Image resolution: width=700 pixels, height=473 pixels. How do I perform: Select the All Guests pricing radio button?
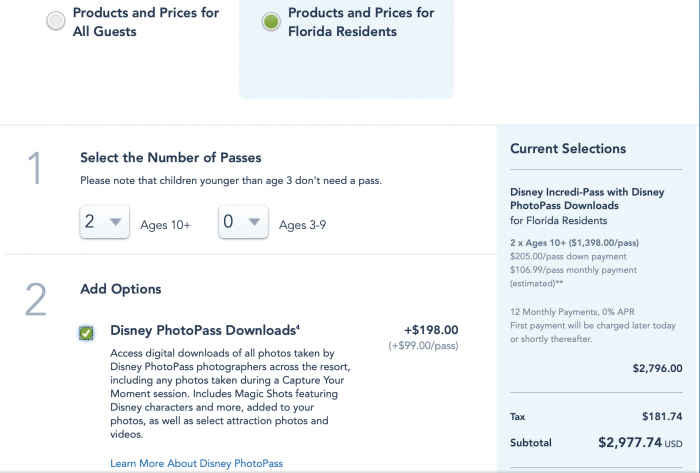click(56, 23)
